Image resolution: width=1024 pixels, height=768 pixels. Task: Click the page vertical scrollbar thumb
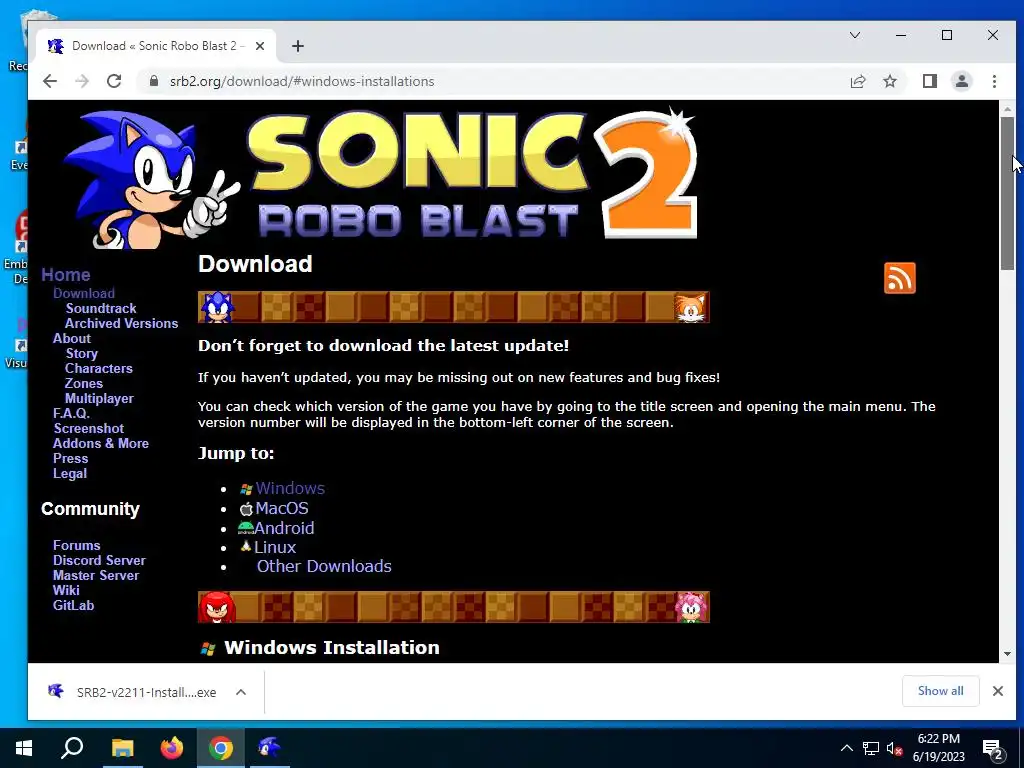coord(1007,193)
